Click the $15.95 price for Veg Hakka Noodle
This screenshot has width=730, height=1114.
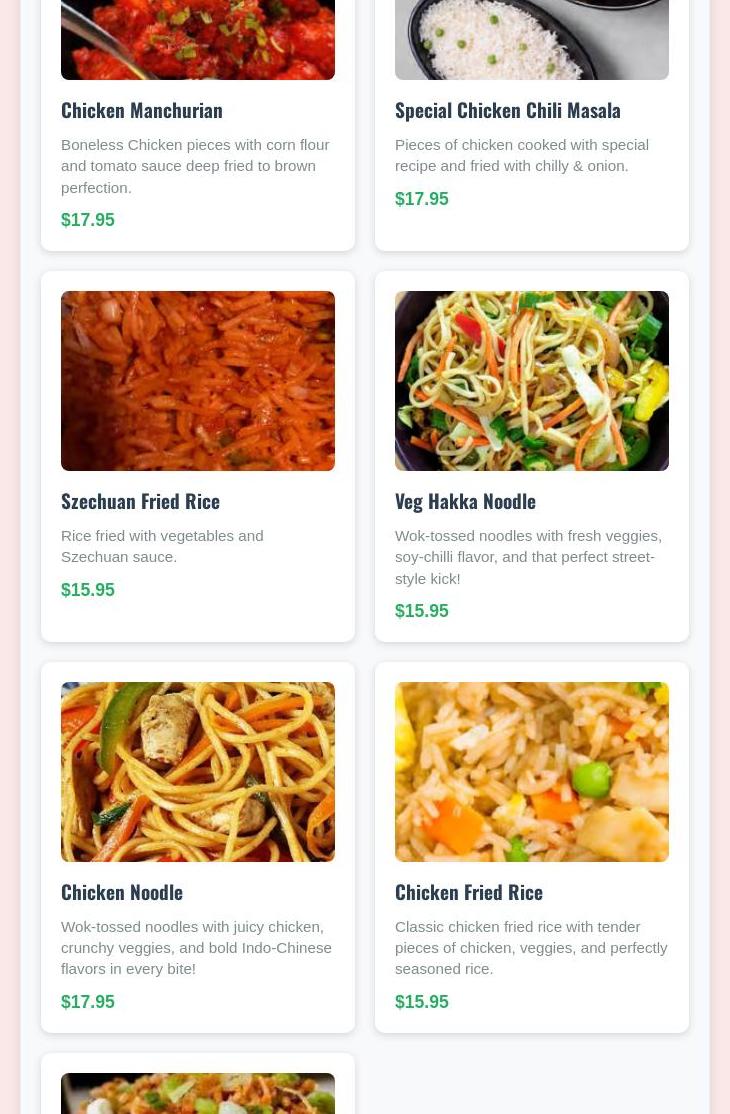(x=422, y=611)
